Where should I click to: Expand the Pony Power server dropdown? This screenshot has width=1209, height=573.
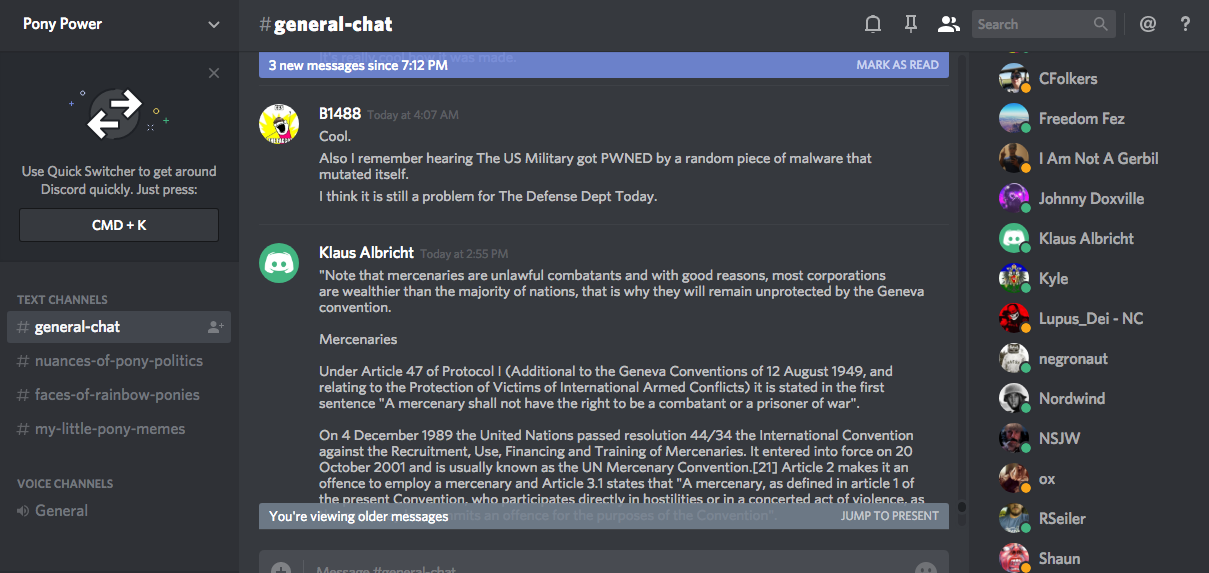tap(214, 24)
